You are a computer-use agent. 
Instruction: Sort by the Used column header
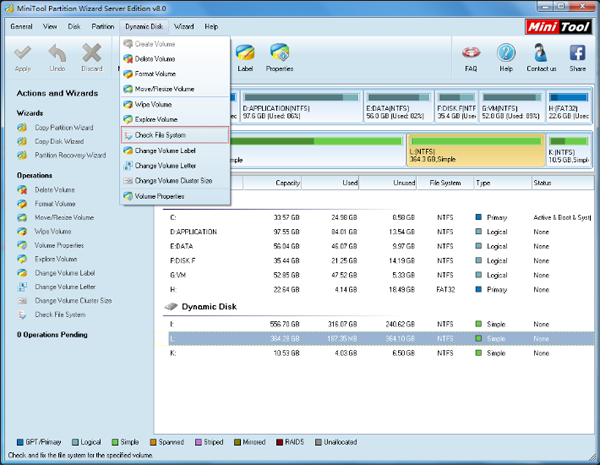(330, 183)
